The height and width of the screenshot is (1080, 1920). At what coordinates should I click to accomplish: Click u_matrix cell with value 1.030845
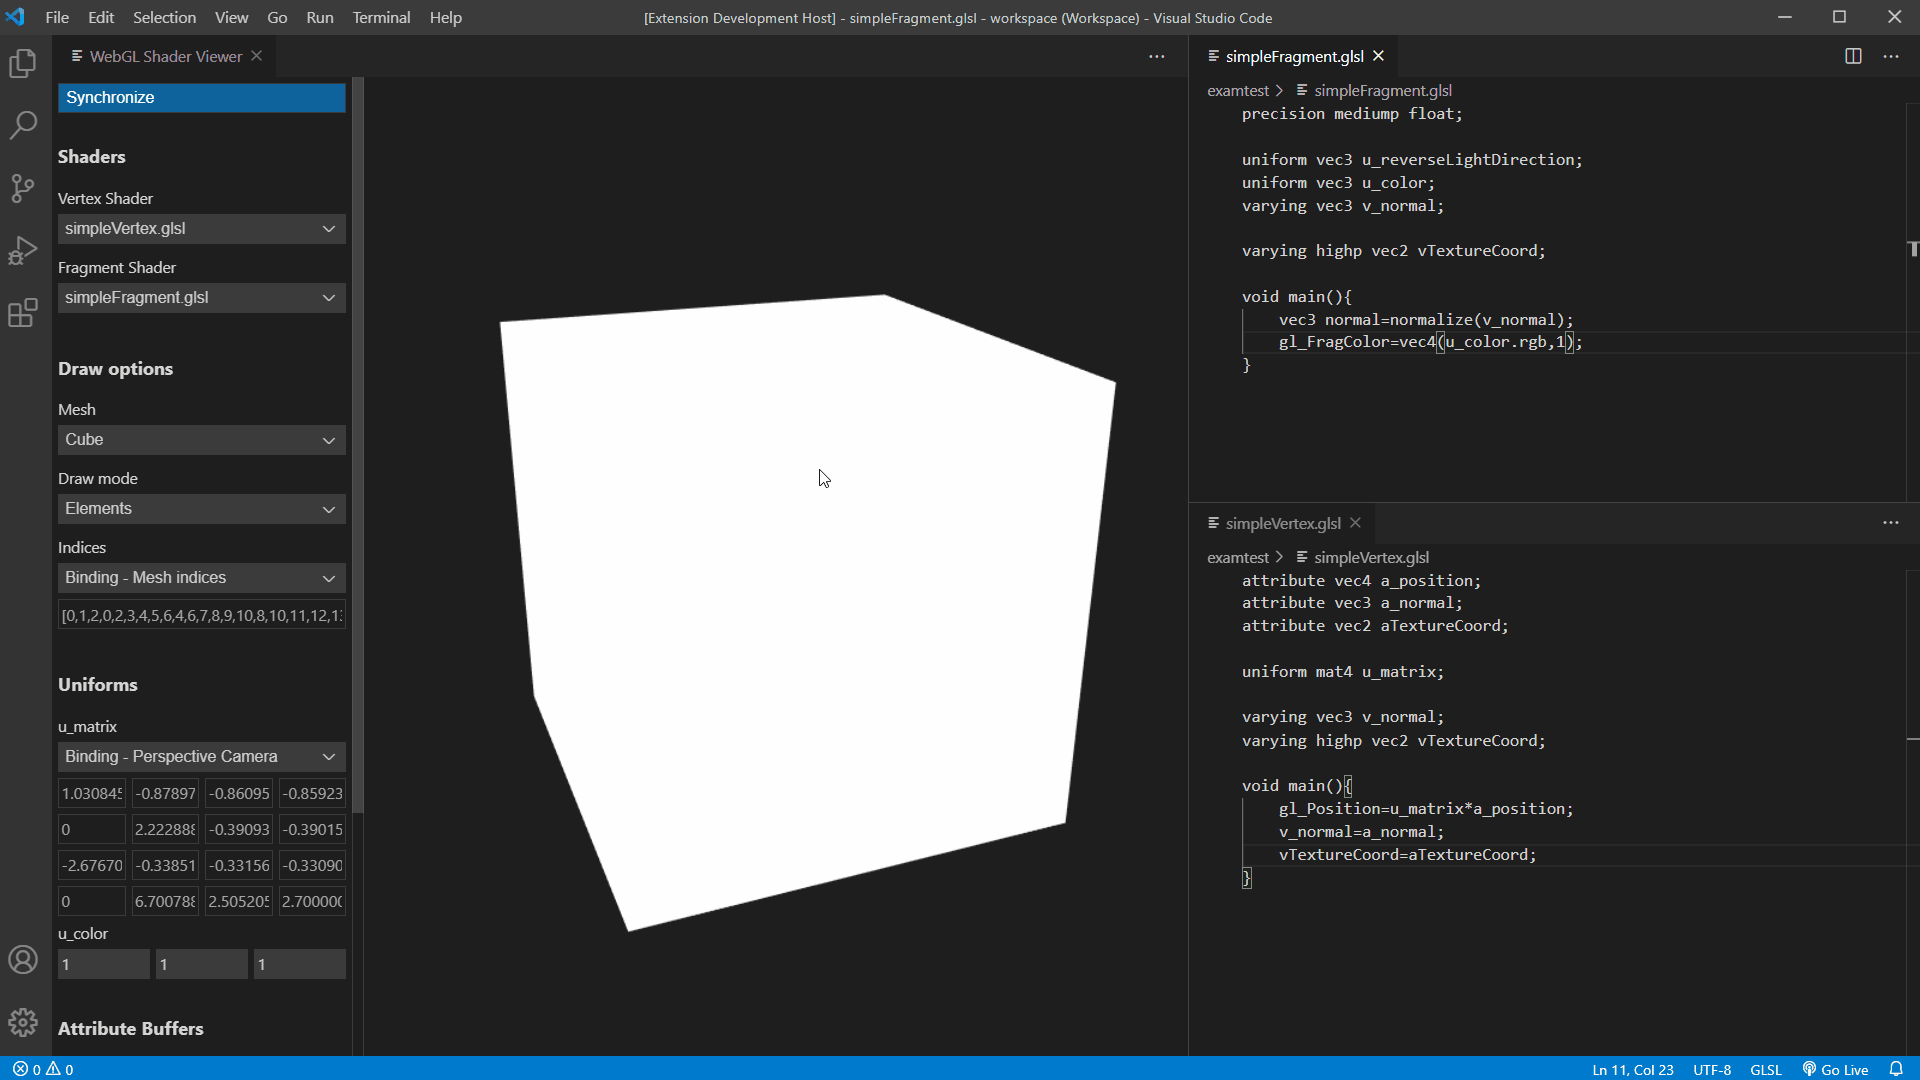92,794
